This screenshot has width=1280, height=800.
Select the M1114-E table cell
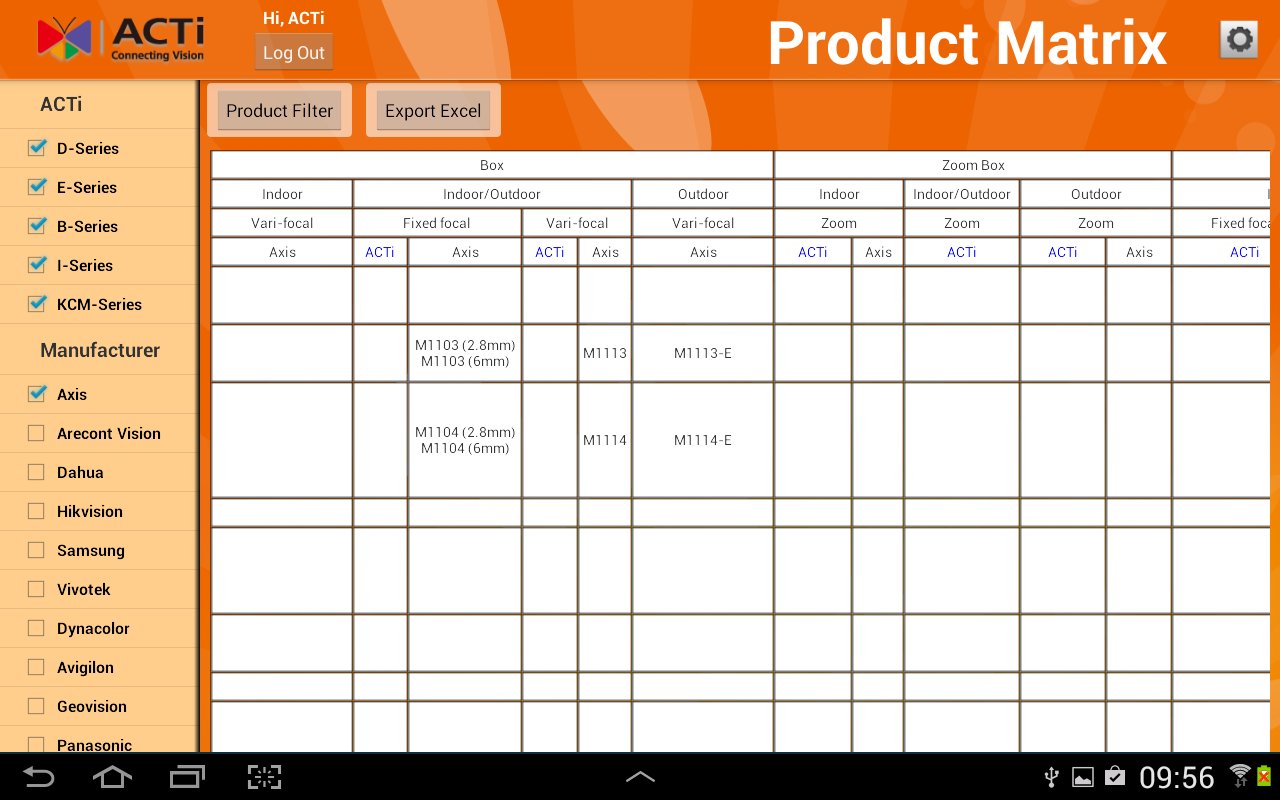pos(703,440)
